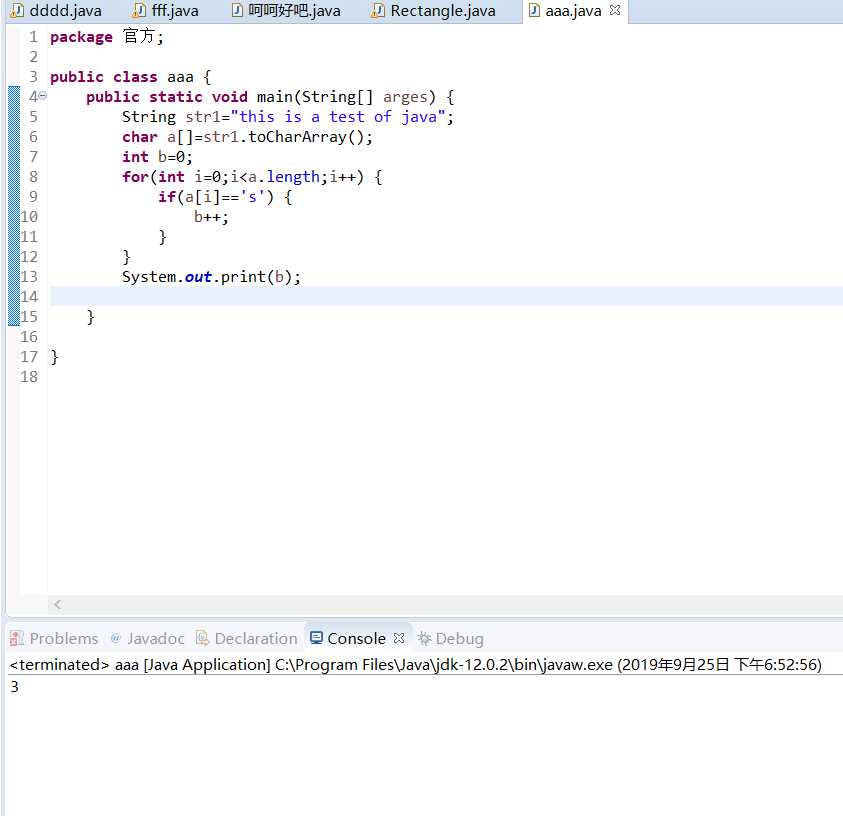Switch to the dddd.java editor tab
Screen dimensions: 843x816
click(x=56, y=11)
